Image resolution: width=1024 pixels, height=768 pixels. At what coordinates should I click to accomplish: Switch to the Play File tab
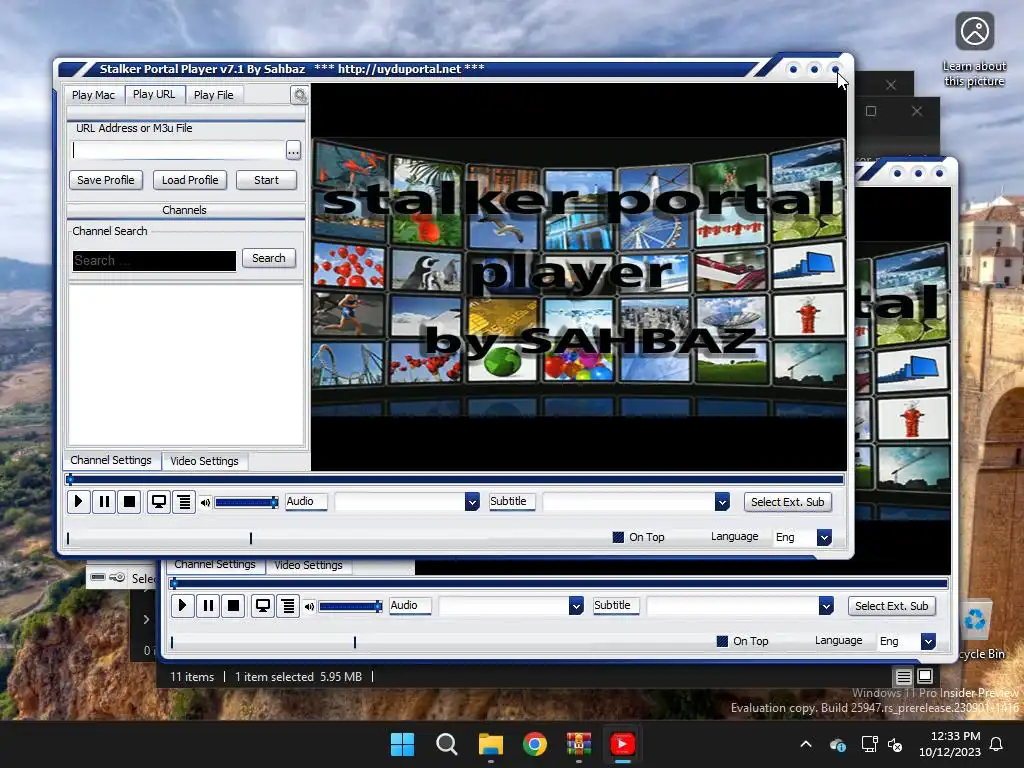click(214, 95)
